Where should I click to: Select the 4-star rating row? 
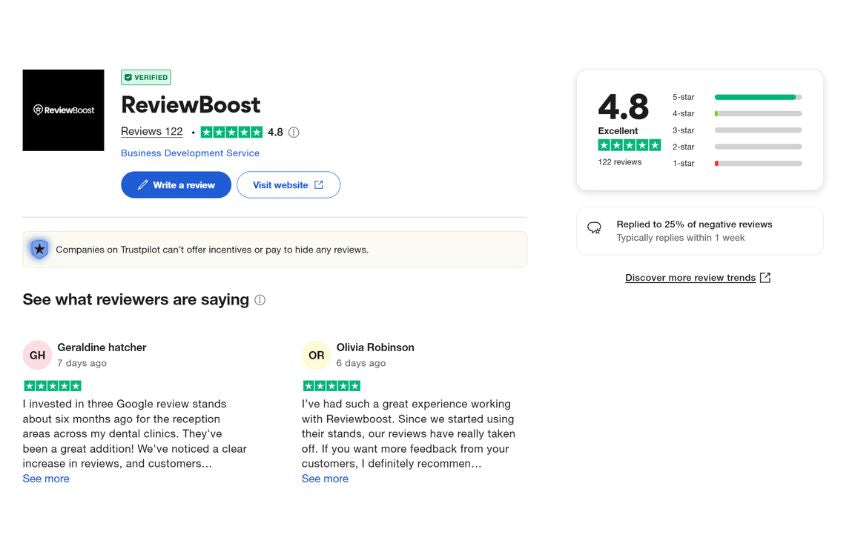click(737, 113)
